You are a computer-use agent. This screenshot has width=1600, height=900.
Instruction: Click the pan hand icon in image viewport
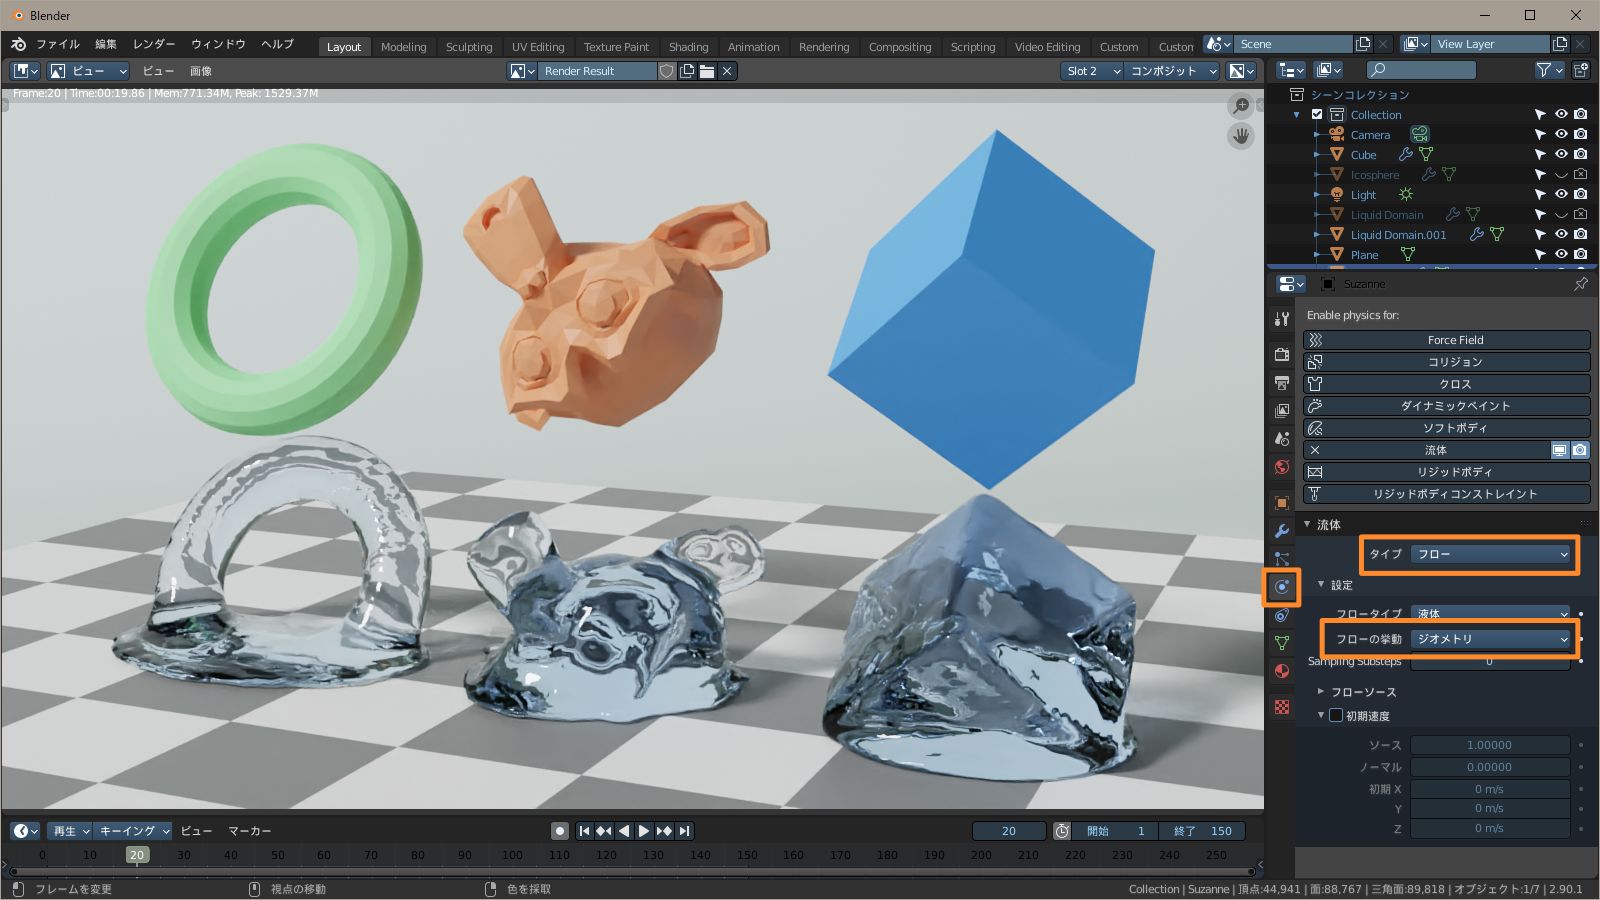pos(1241,136)
